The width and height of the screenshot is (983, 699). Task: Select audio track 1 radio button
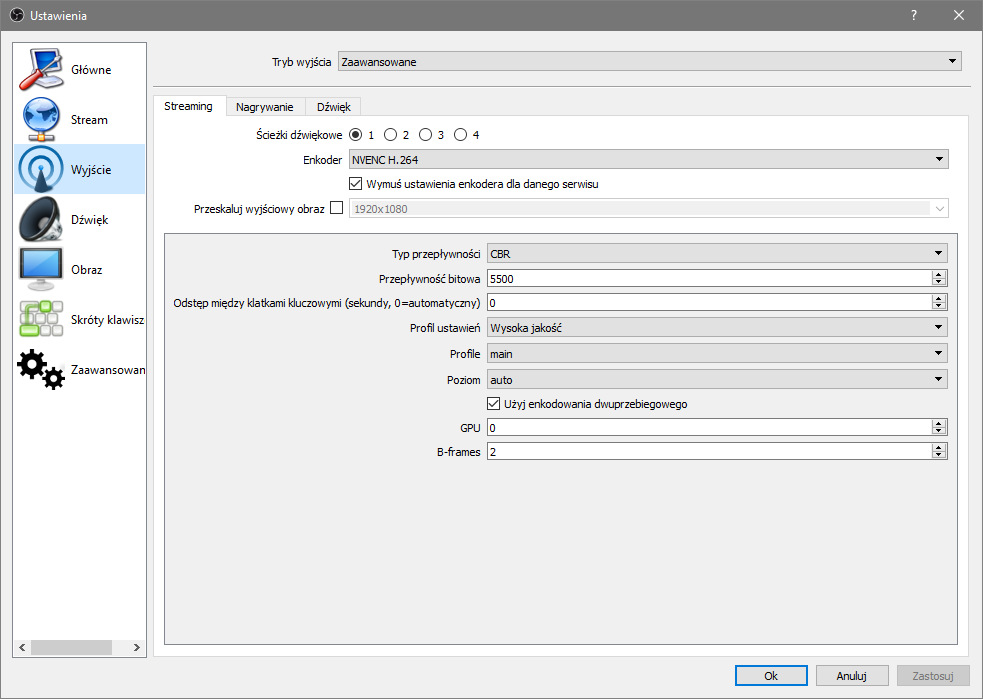[355, 135]
